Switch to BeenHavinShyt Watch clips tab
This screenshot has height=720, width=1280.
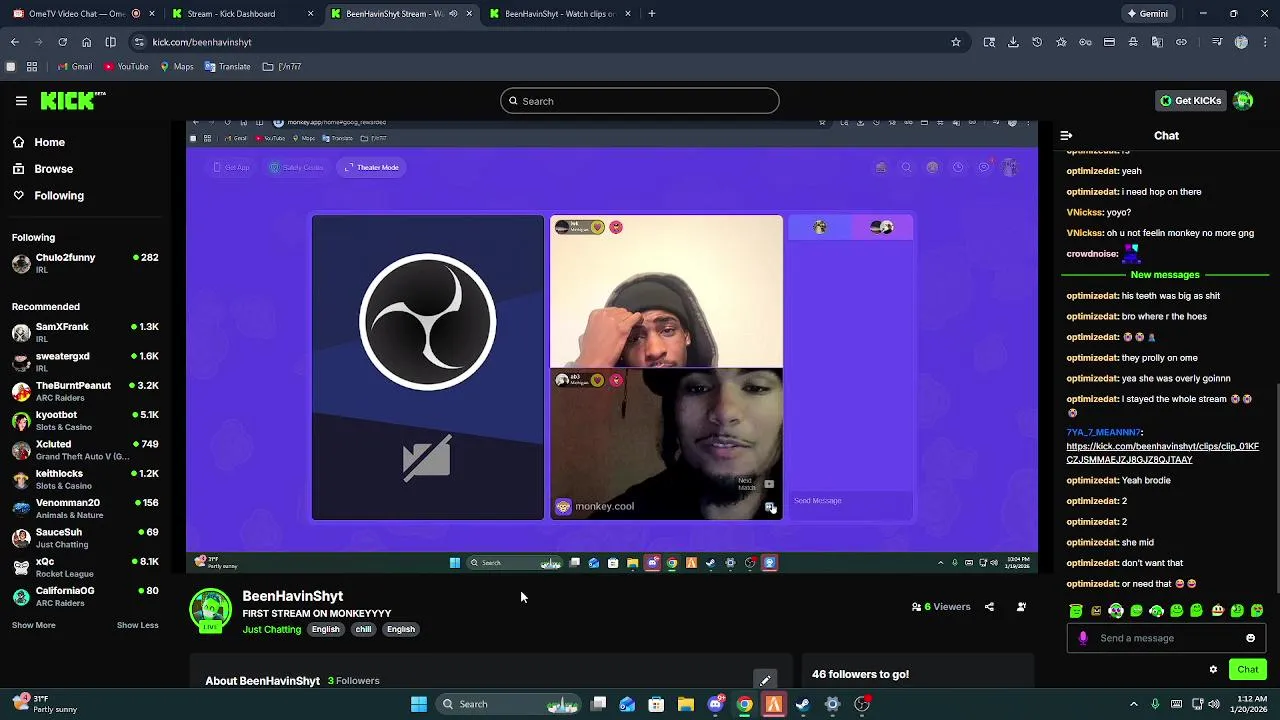560,14
